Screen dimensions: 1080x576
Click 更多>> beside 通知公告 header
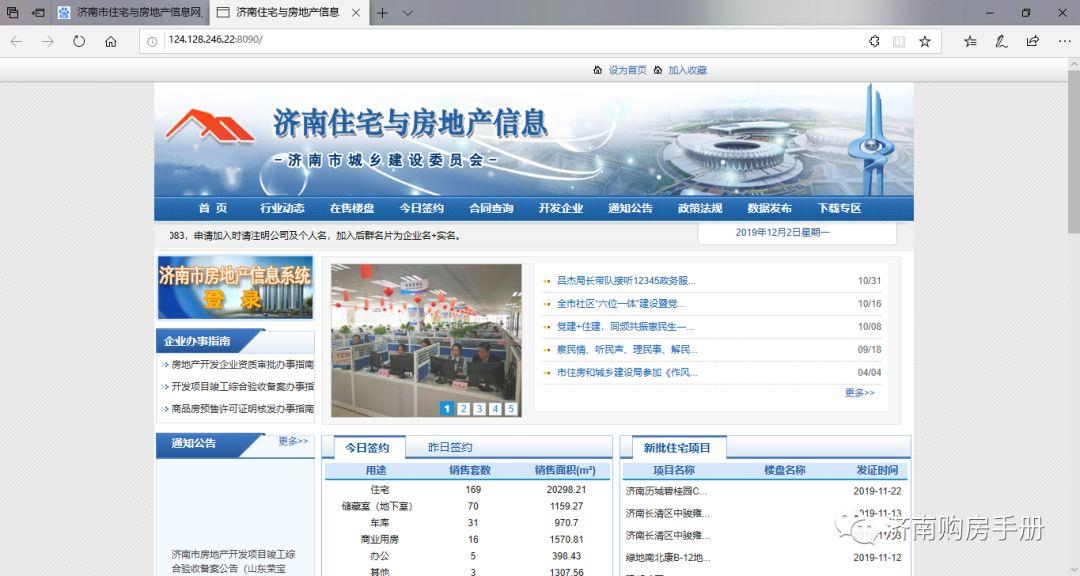click(293, 441)
